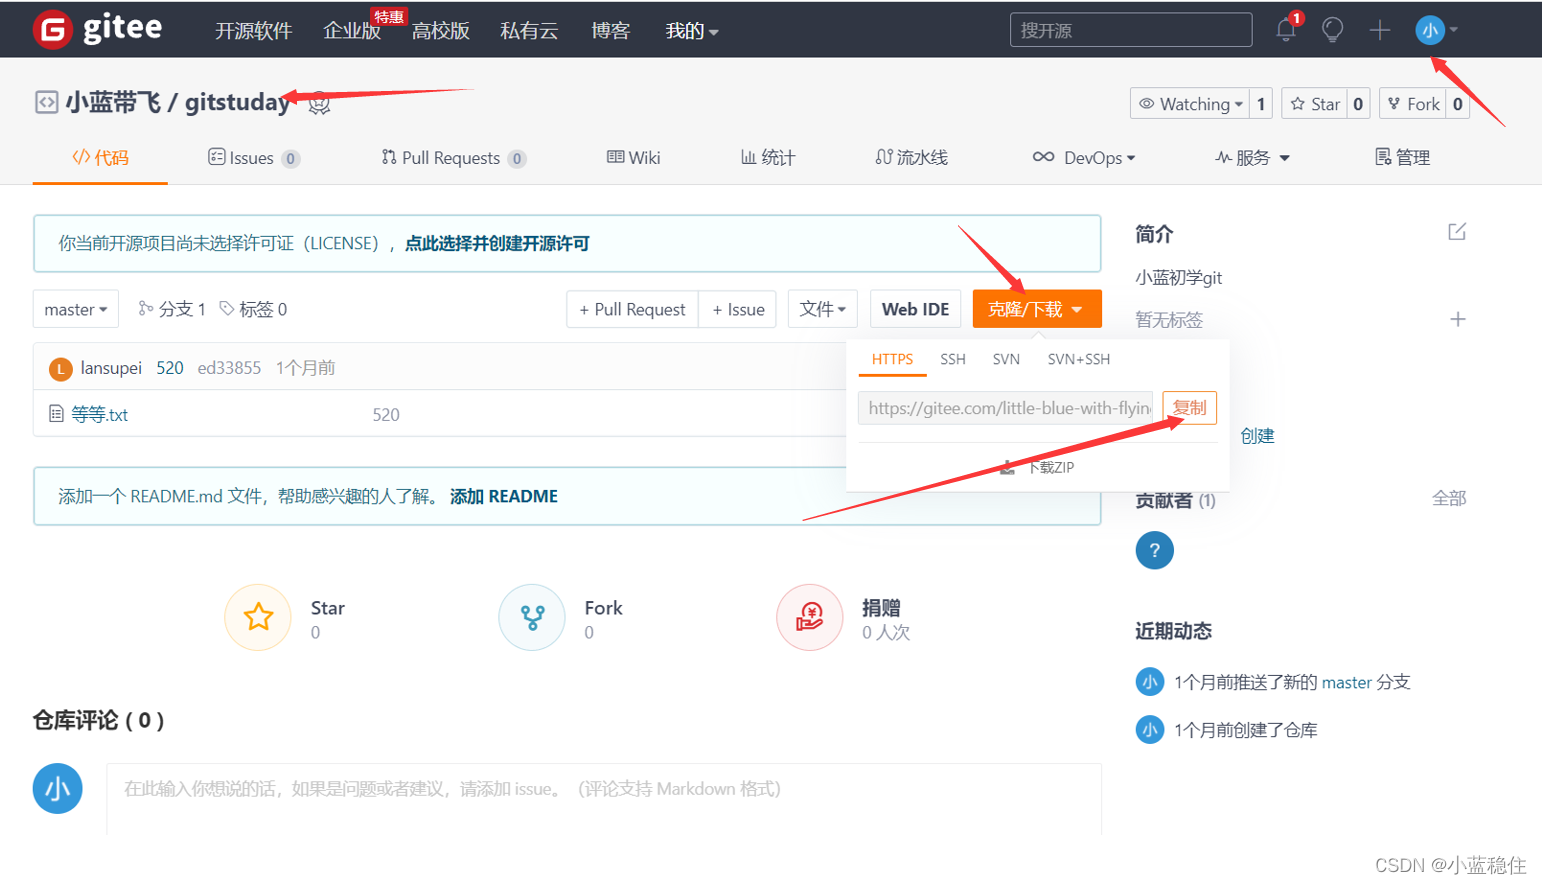
Task: Open the 等等.txt file
Action: [100, 414]
